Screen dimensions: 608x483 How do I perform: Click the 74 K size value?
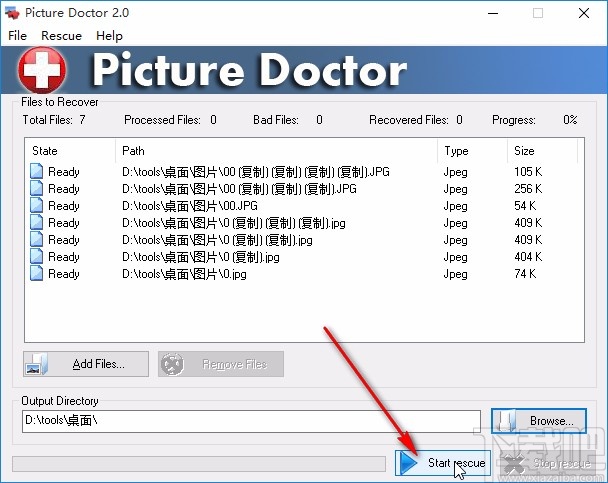(525, 274)
